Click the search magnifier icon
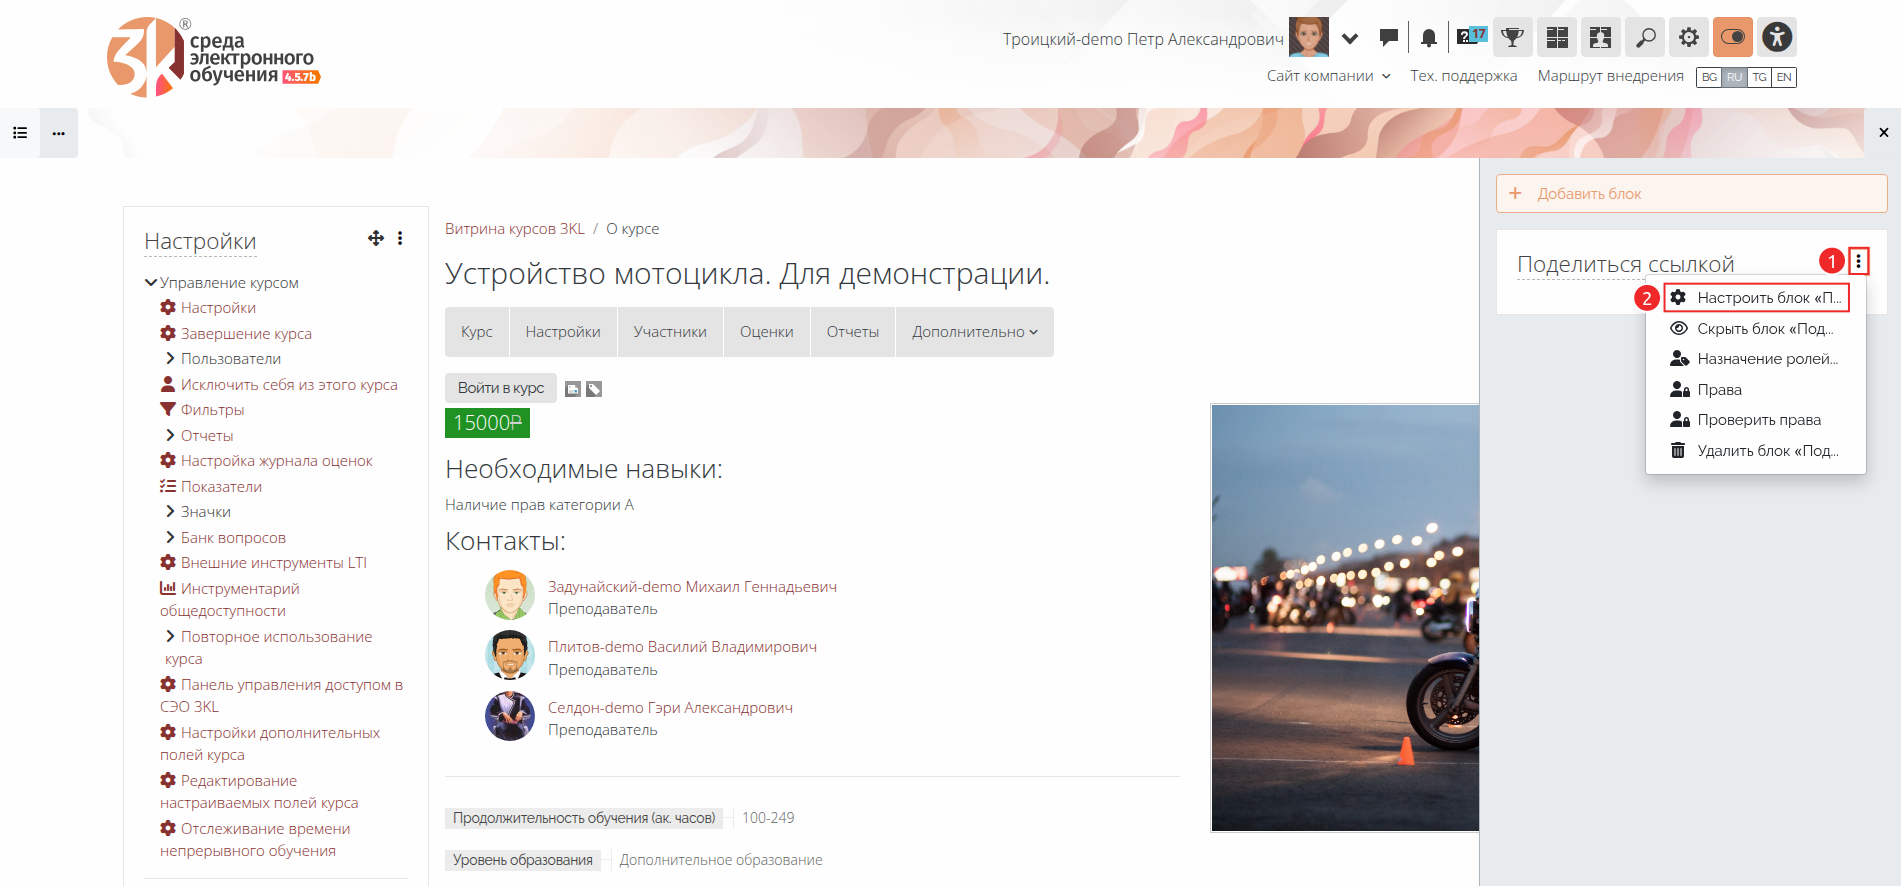 [x=1645, y=38]
